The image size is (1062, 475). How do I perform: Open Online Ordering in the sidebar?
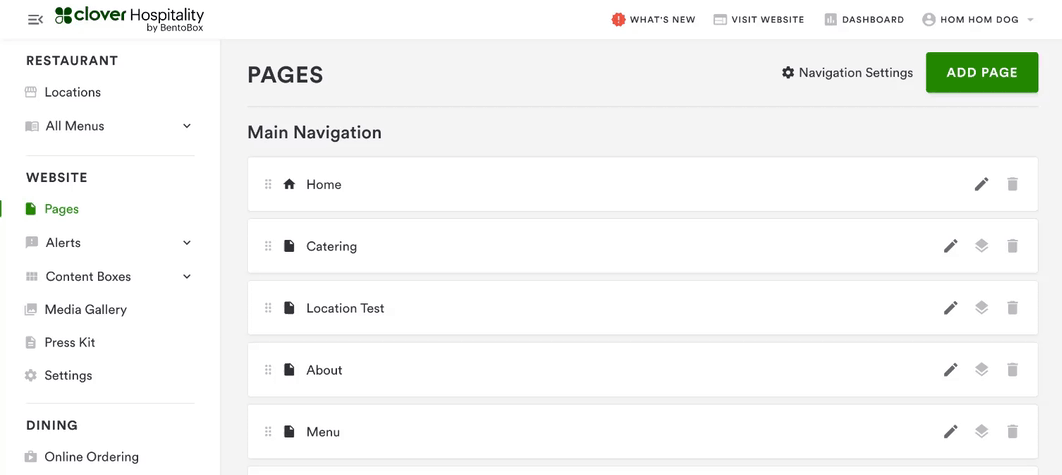click(x=91, y=457)
